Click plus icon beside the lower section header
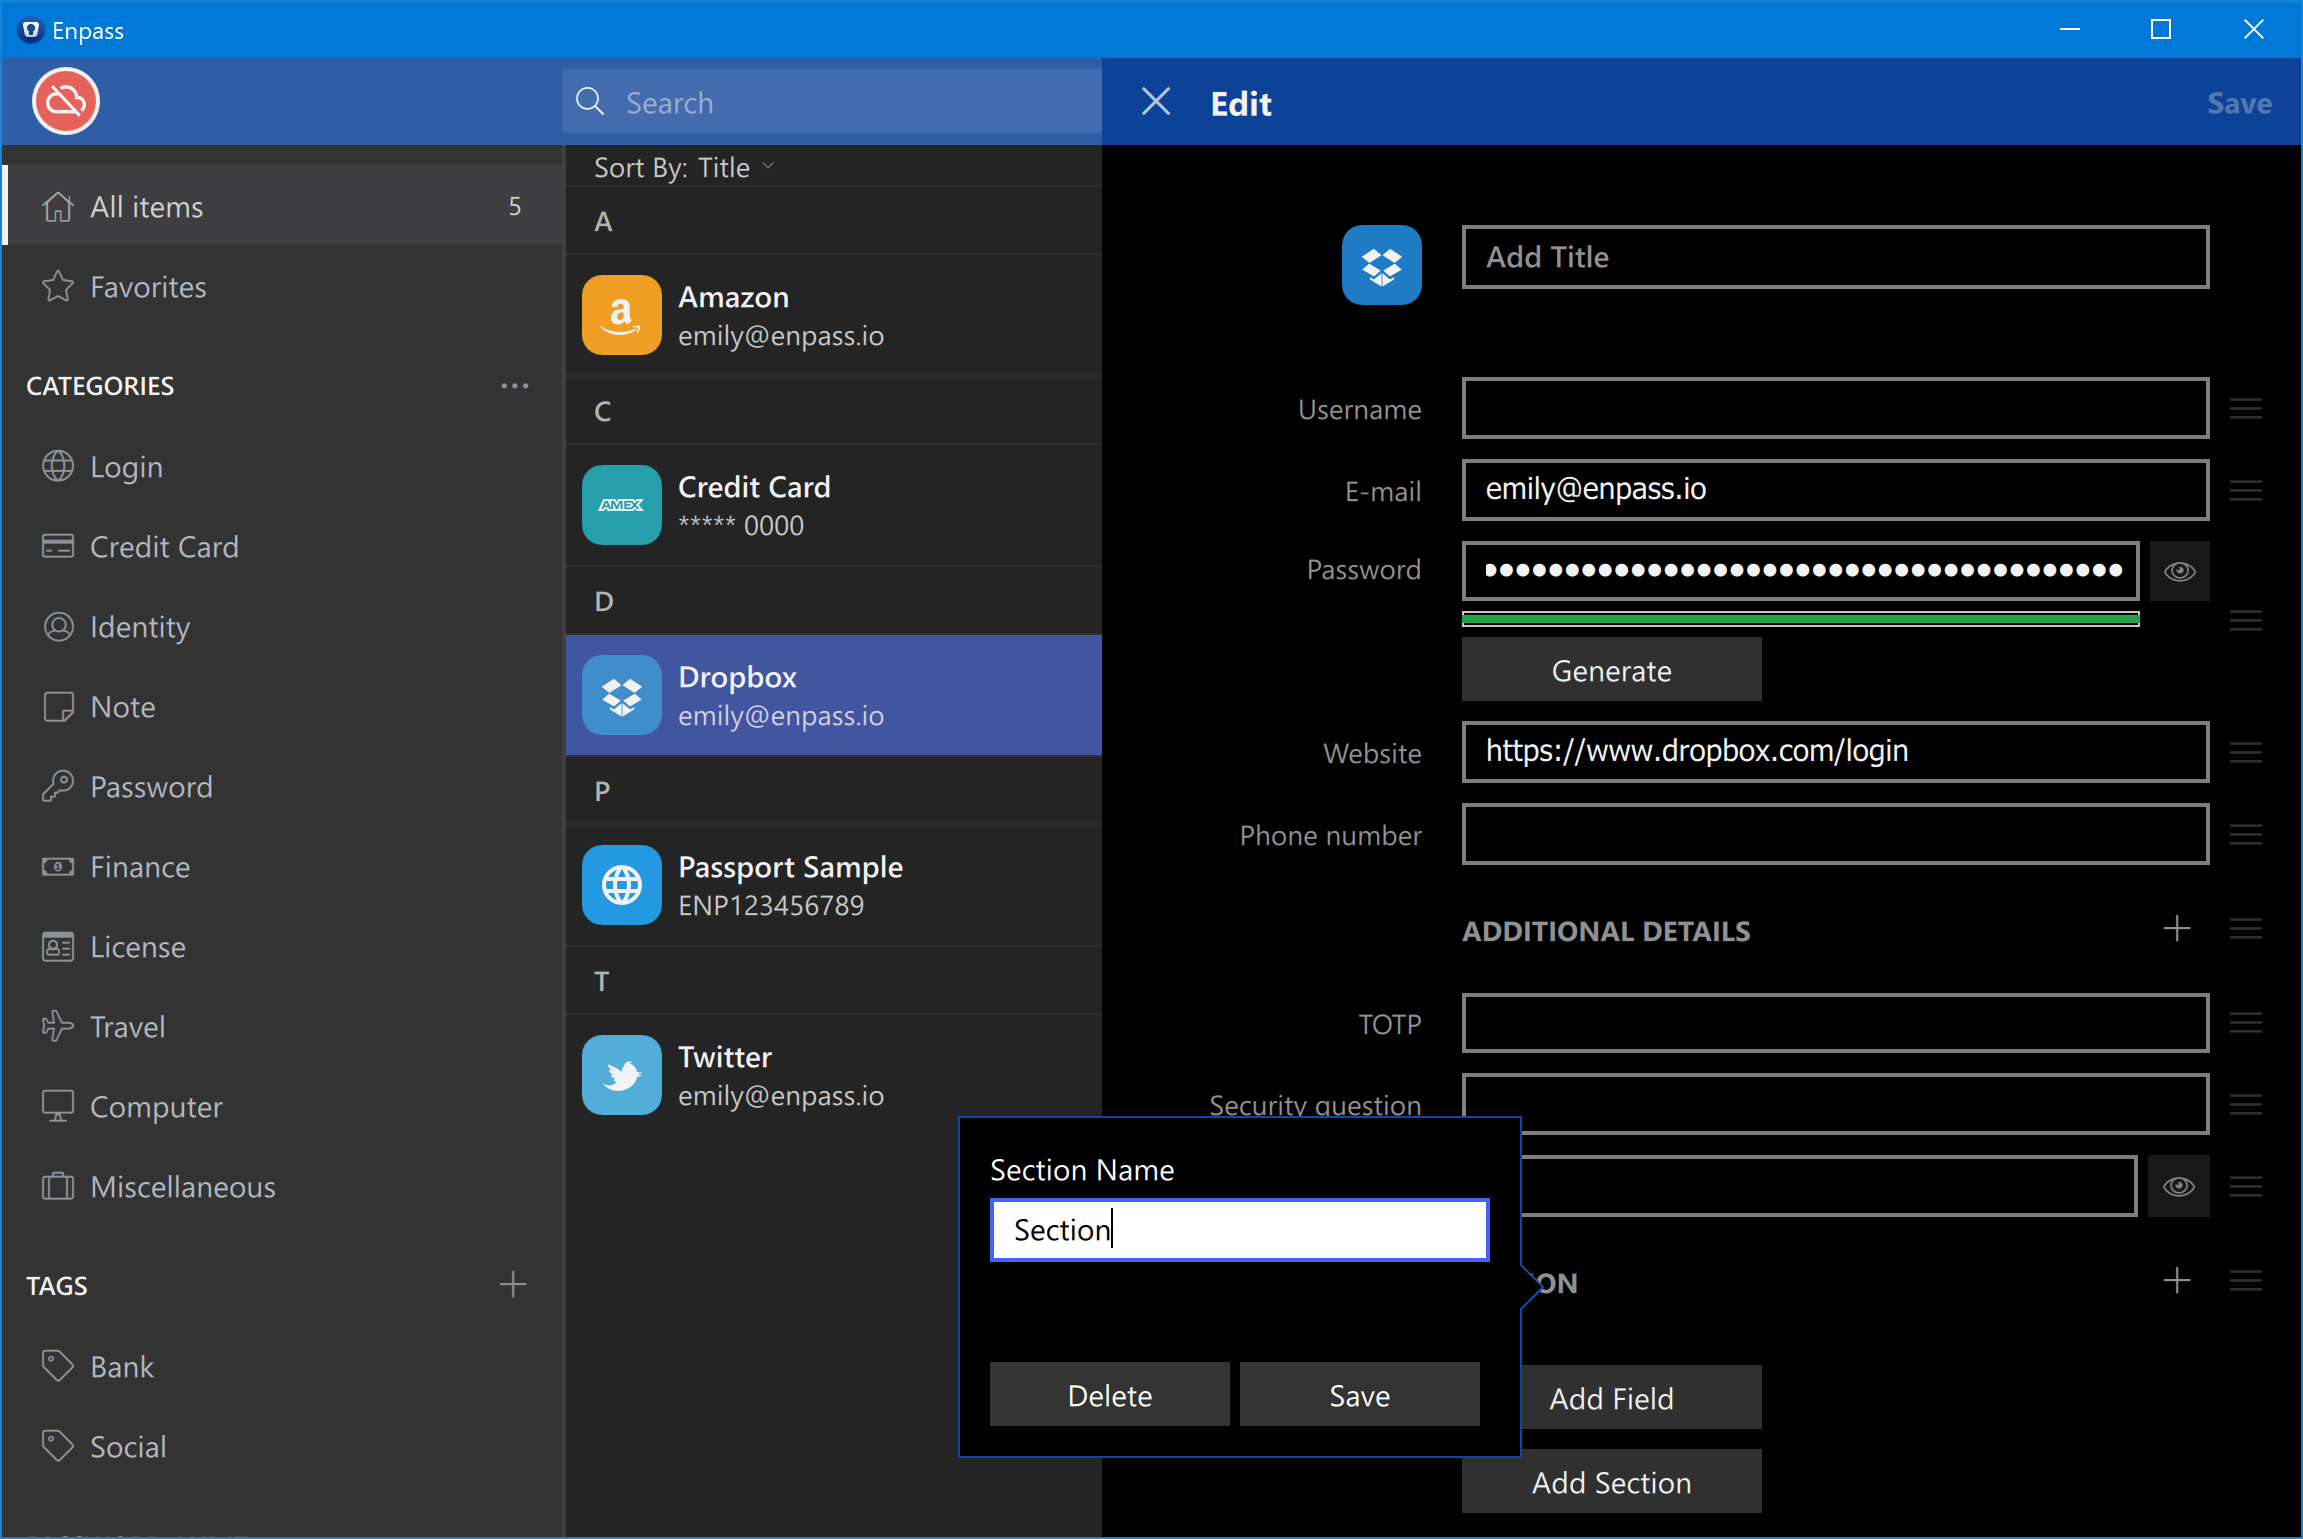Image resolution: width=2303 pixels, height=1539 pixels. click(x=2177, y=1281)
